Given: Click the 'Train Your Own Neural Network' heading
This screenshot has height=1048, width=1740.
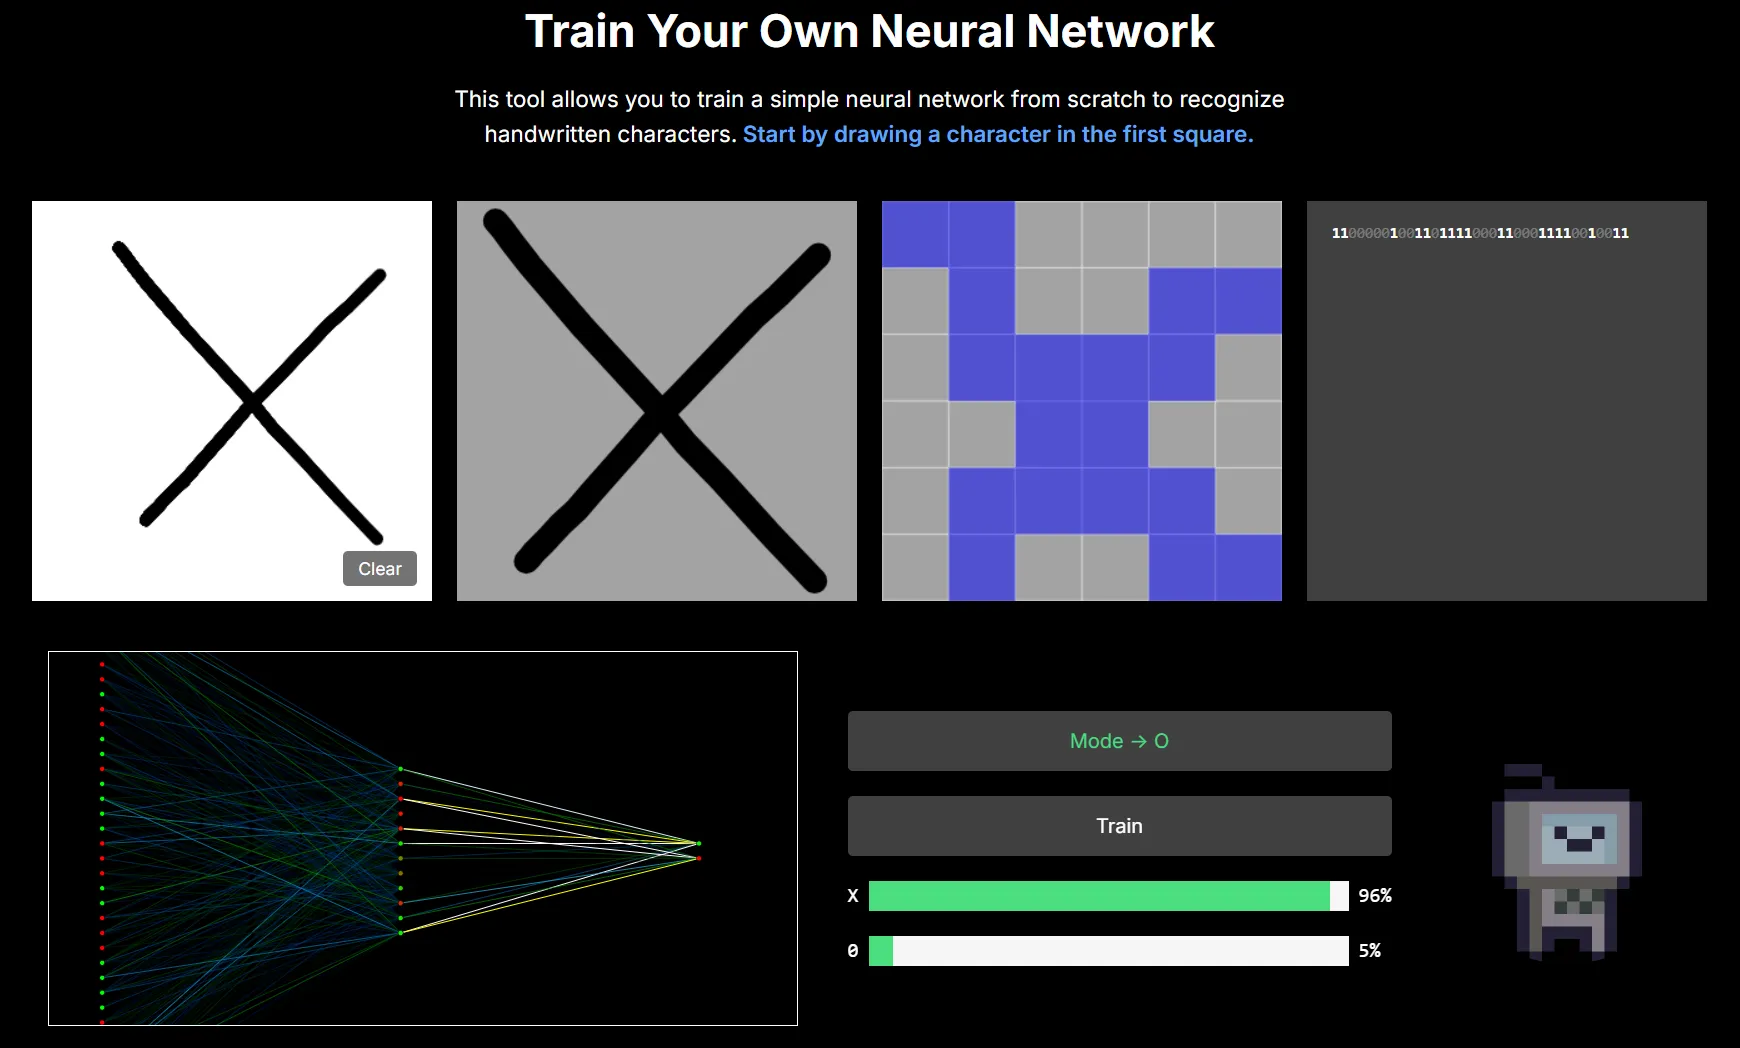Looking at the screenshot, I should pyautogui.click(x=869, y=31).
